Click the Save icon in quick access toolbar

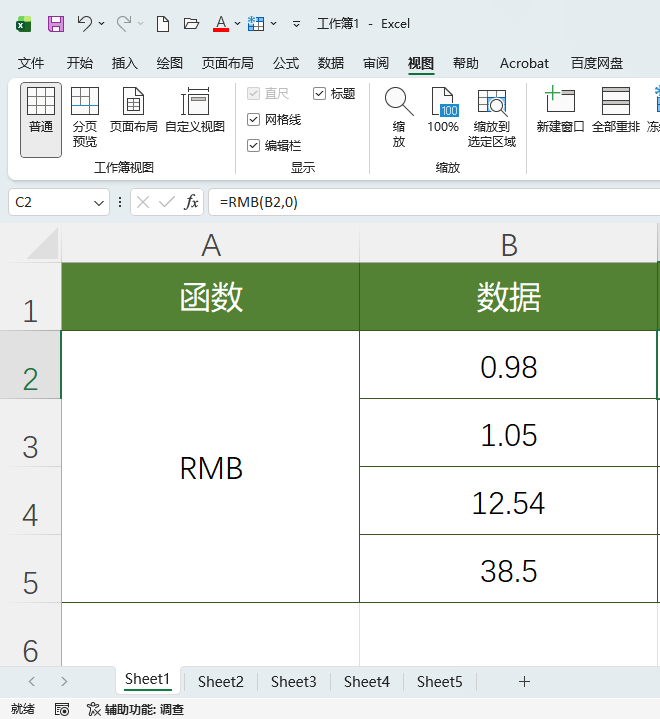click(x=55, y=23)
